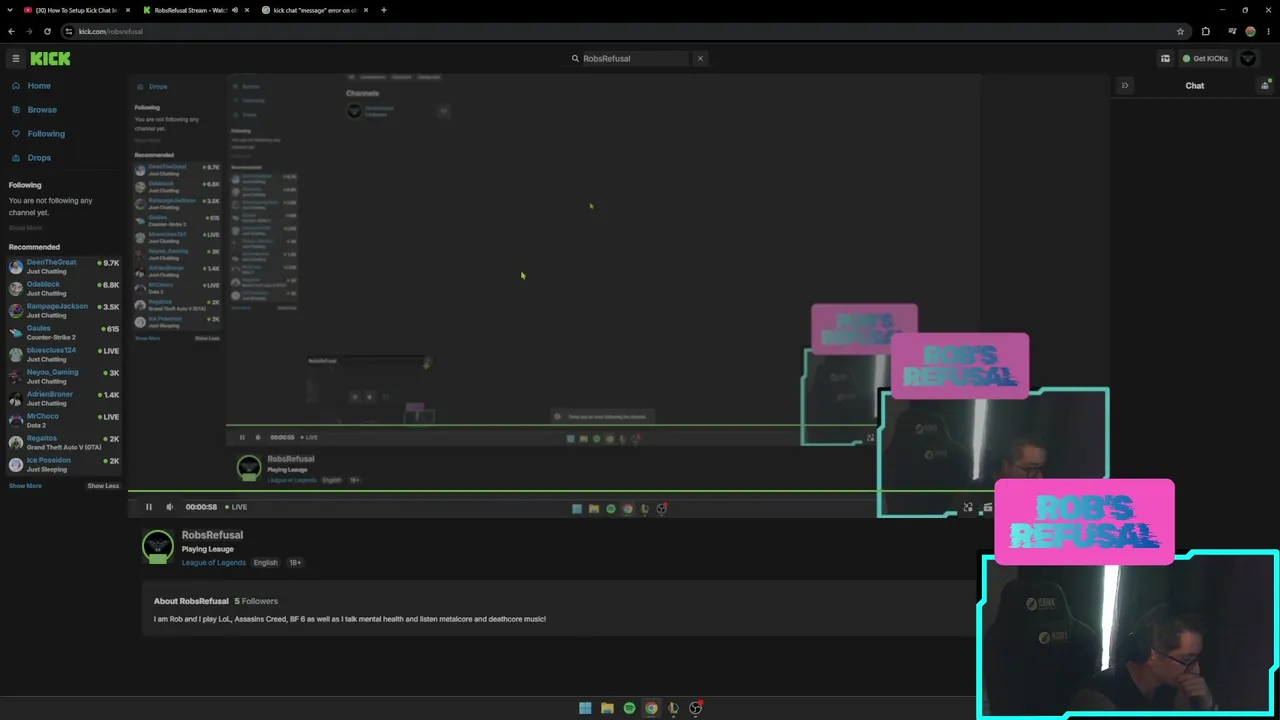The image size is (1280, 720).
Task: Open the Kick profile avatar menu
Action: (1248, 59)
